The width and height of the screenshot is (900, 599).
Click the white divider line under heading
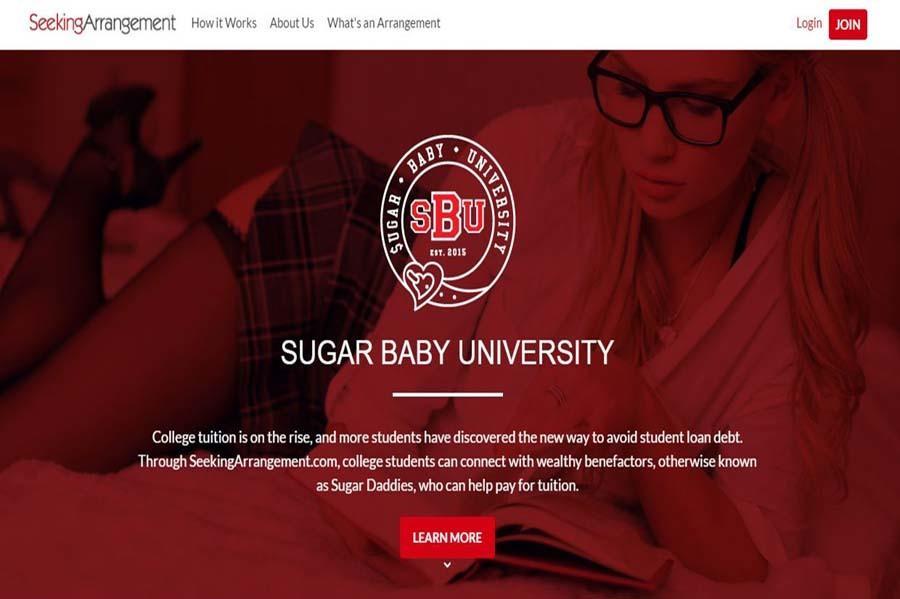(x=448, y=395)
